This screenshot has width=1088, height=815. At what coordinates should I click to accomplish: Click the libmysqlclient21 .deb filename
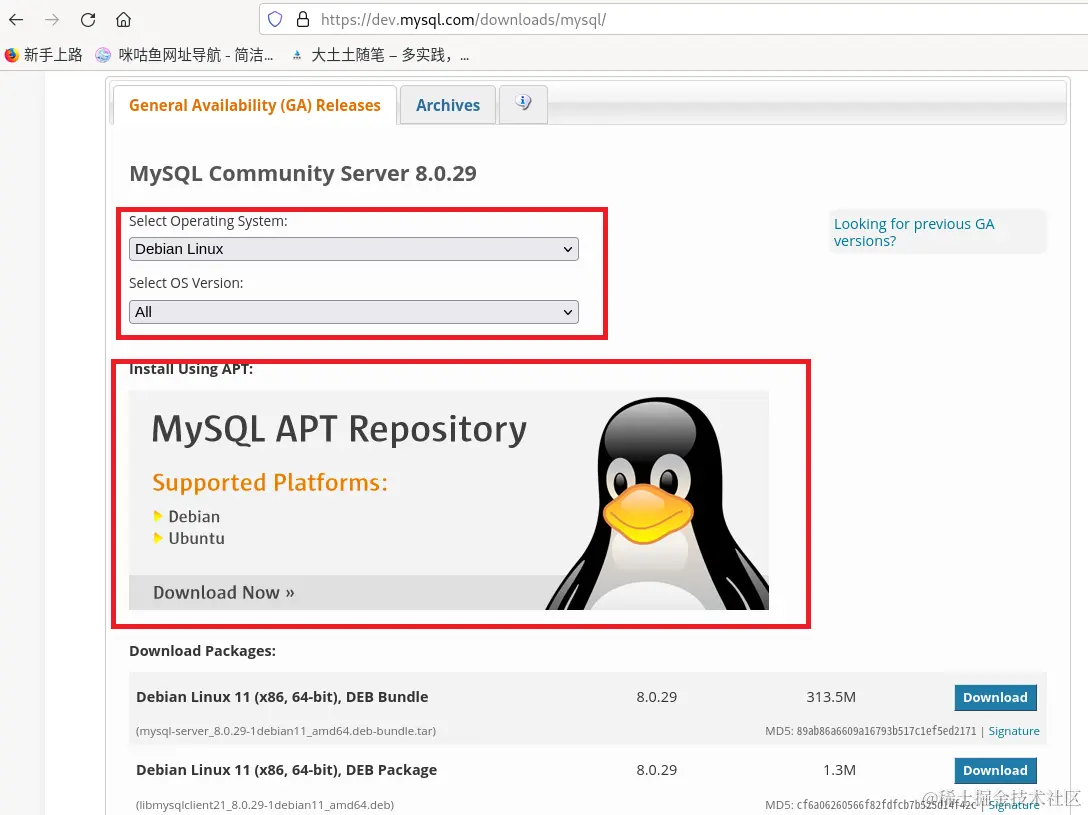(265, 805)
